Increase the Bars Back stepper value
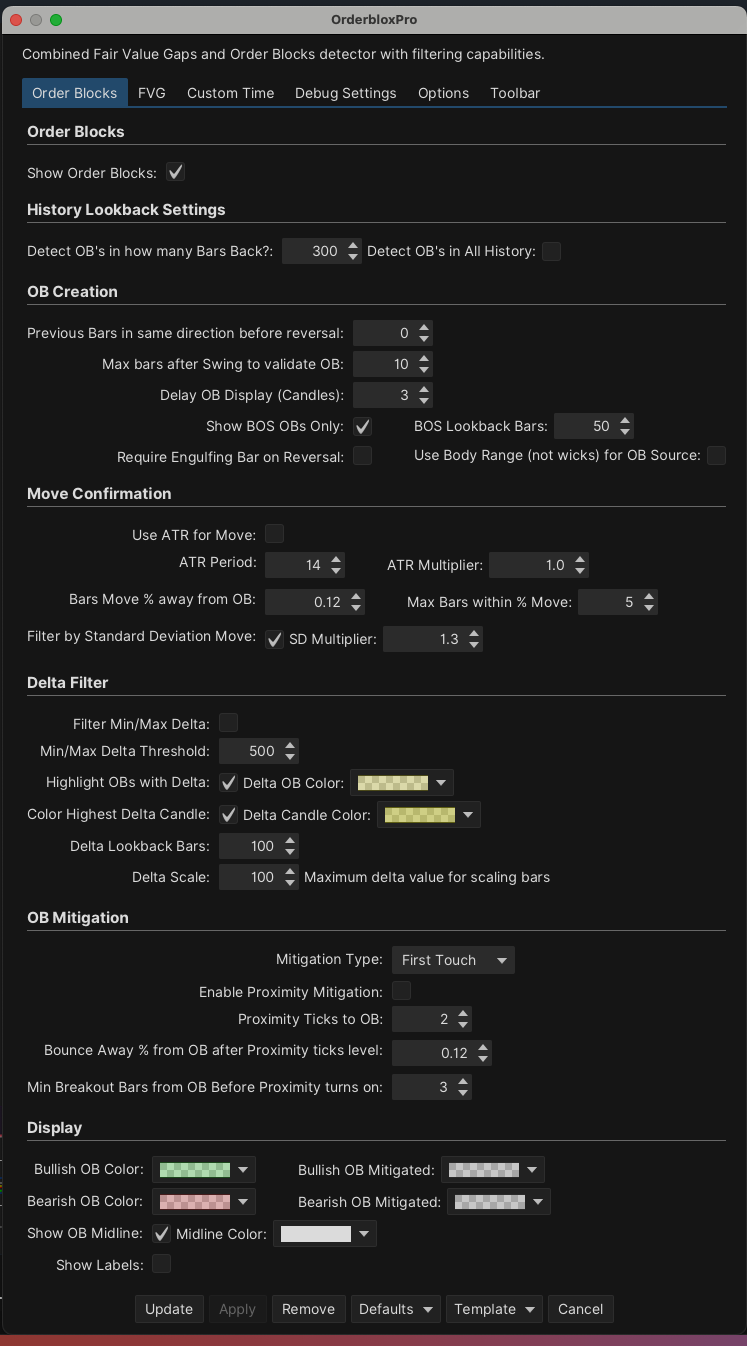 [x=353, y=246]
